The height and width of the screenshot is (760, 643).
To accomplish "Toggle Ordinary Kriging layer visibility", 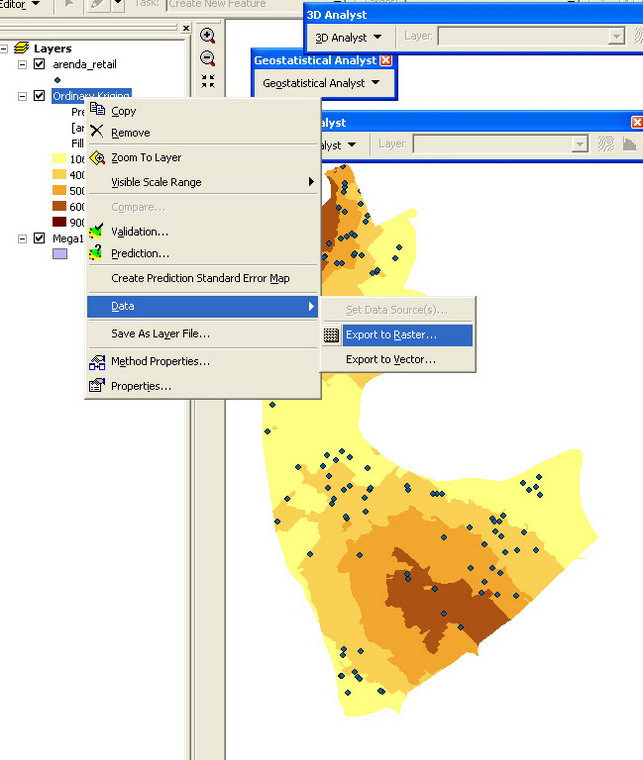I will [x=39, y=96].
